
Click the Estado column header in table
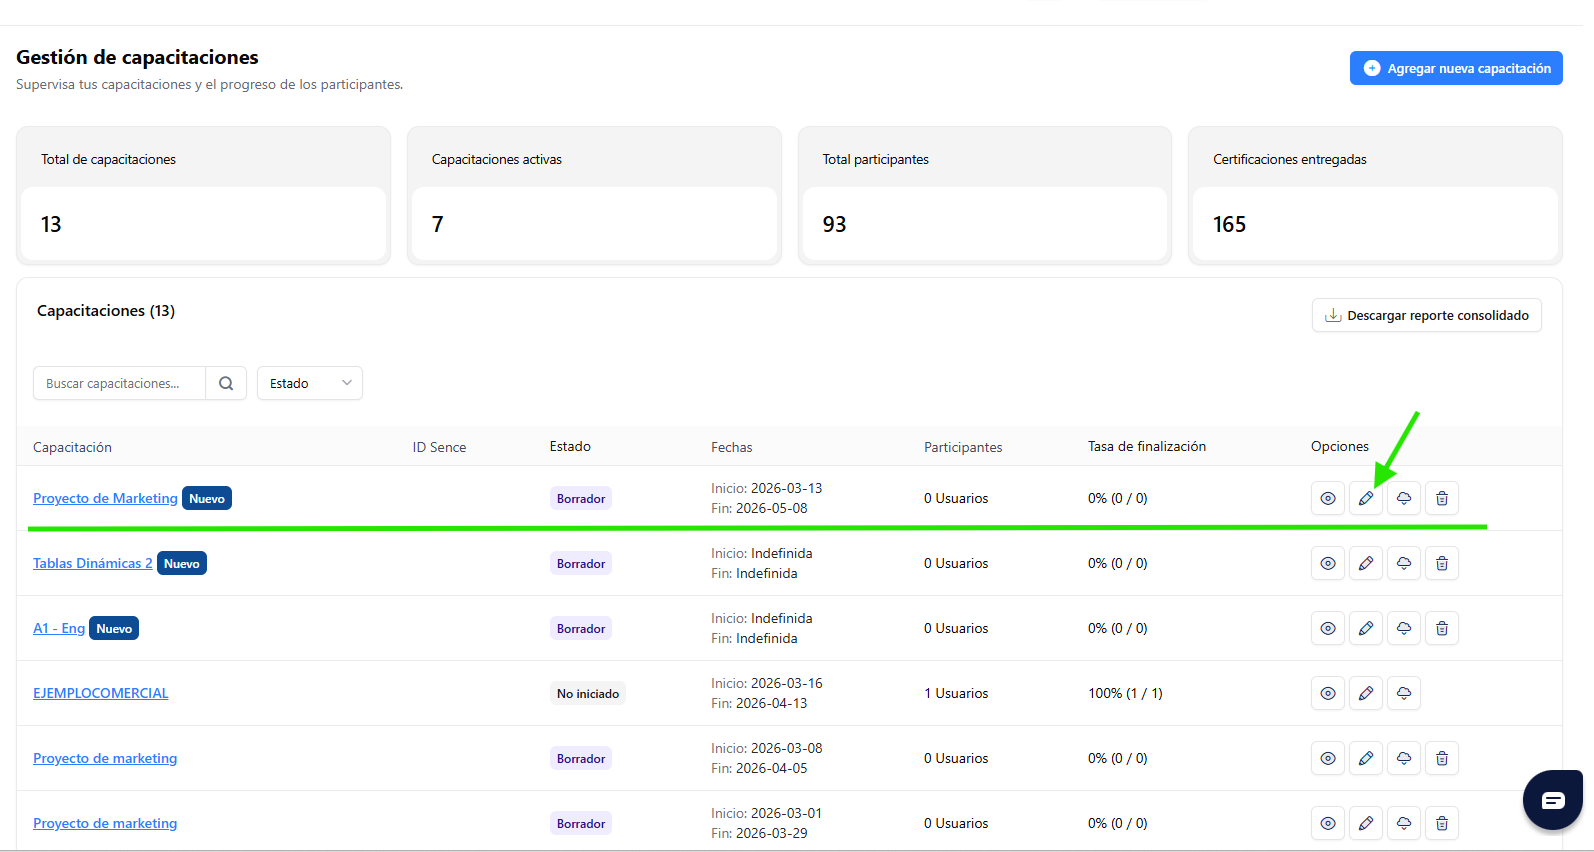click(x=570, y=446)
